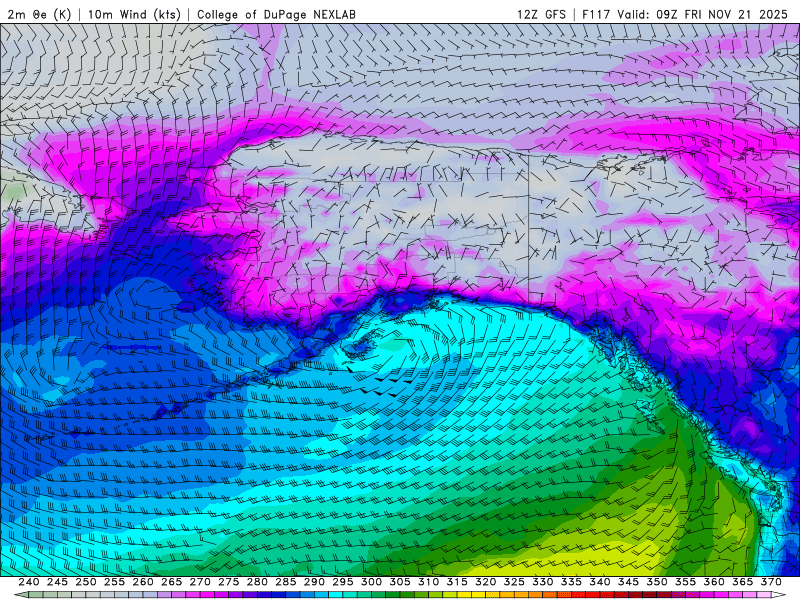Screen dimensions: 800x600
Task: Click the '12Z GFS' model run label
Action: coord(541,14)
